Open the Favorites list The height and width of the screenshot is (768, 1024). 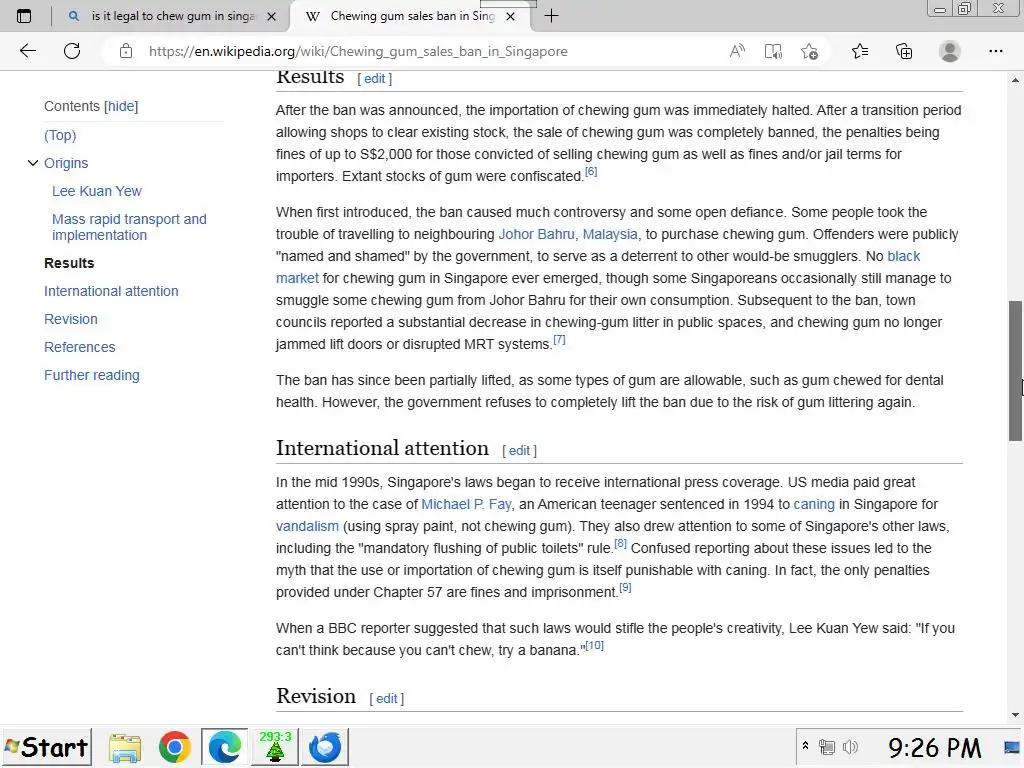[860, 51]
